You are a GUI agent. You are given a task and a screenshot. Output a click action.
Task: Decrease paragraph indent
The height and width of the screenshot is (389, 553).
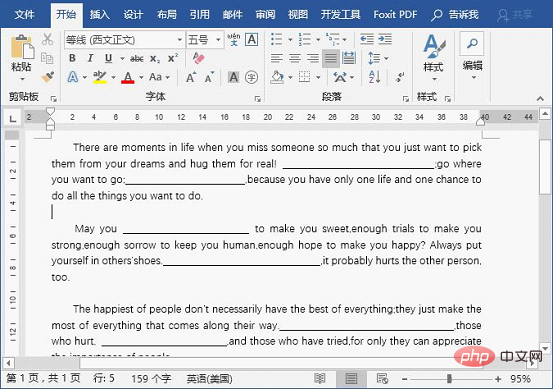click(x=367, y=39)
